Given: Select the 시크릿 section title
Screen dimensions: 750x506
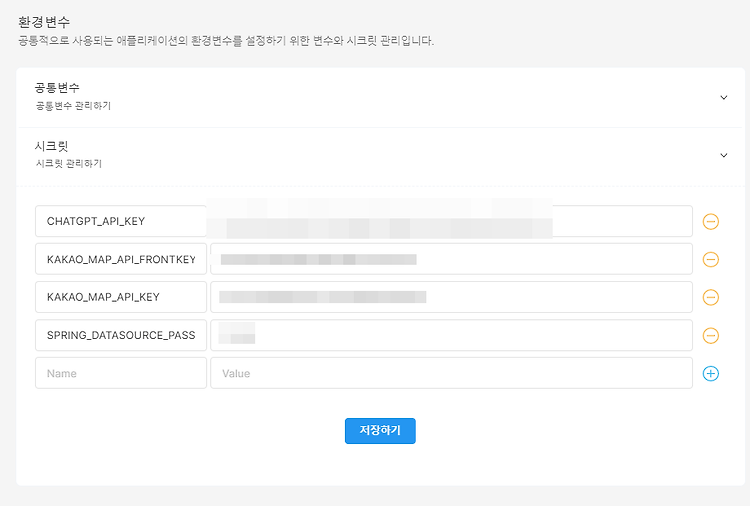Looking at the screenshot, I should pyautogui.click(x=52, y=146).
